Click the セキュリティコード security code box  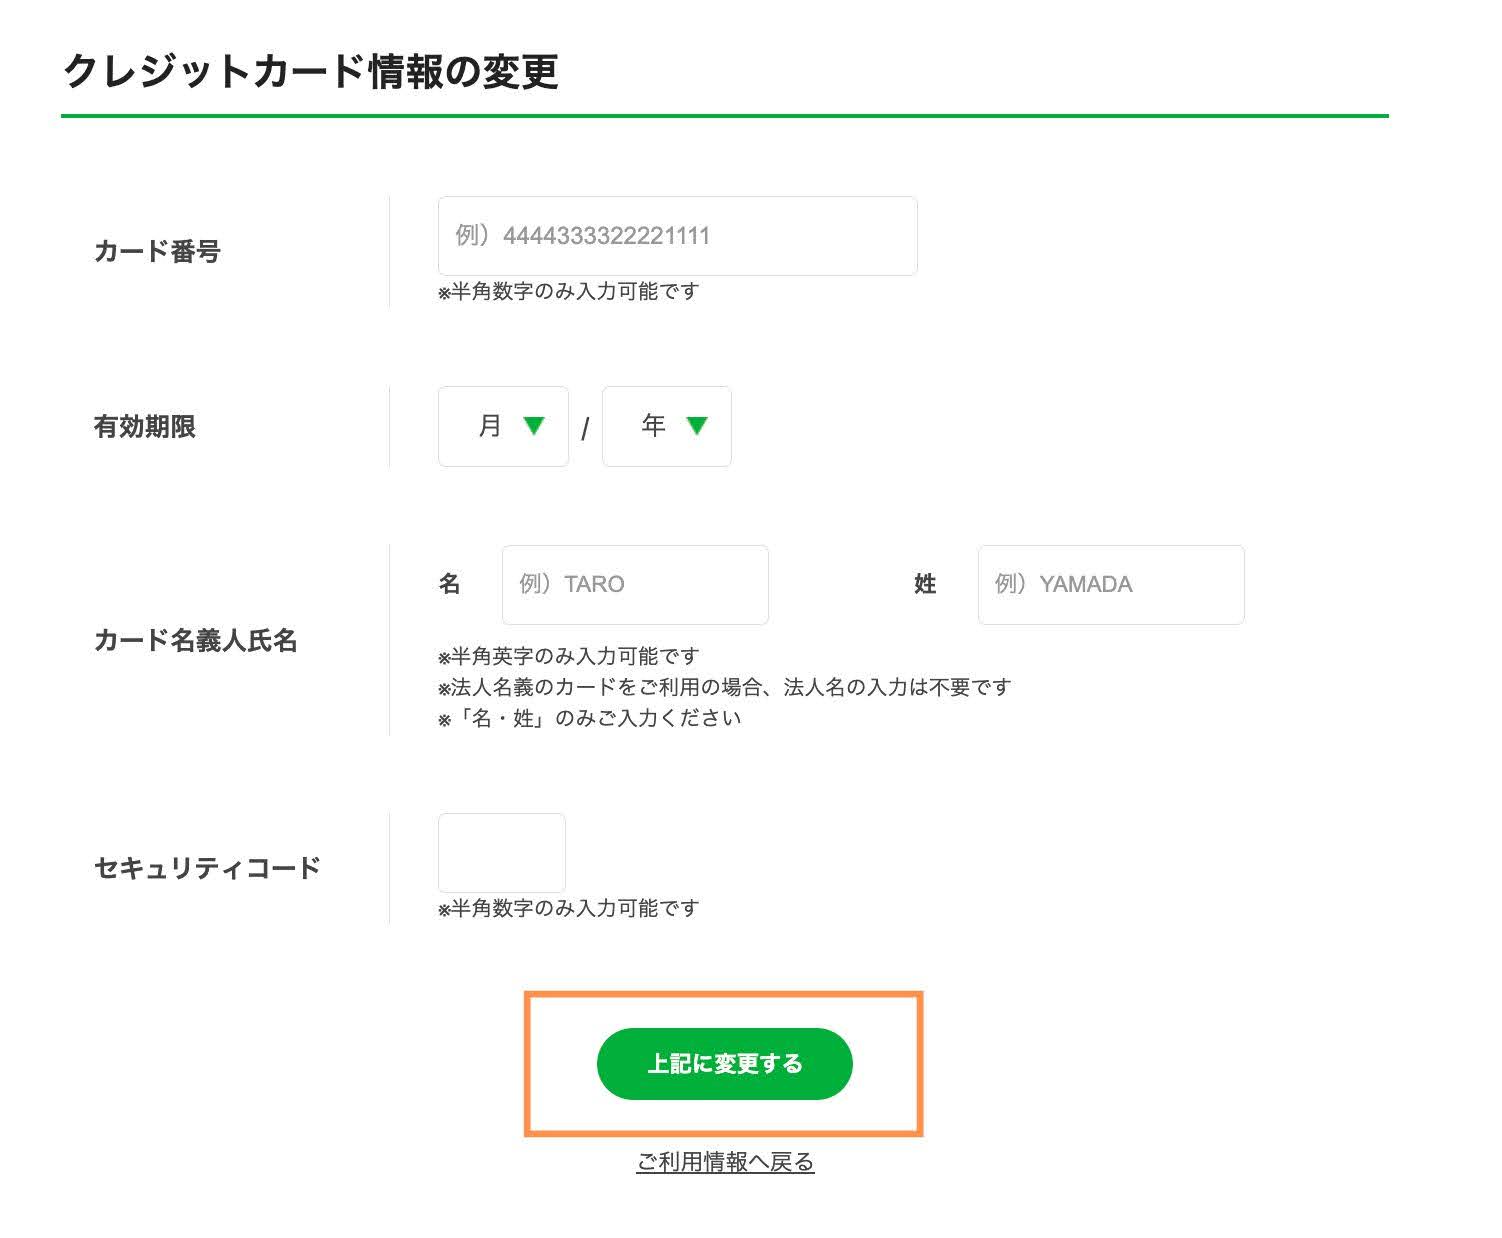coord(501,853)
